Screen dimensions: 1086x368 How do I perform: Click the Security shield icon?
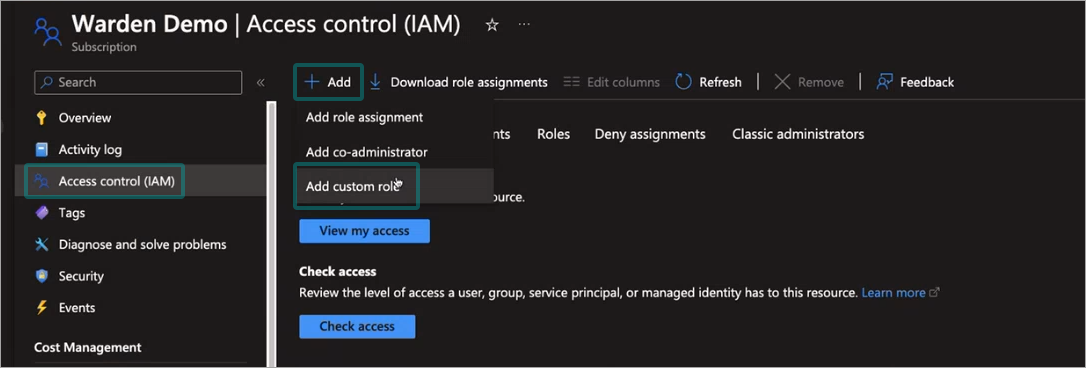tap(42, 276)
